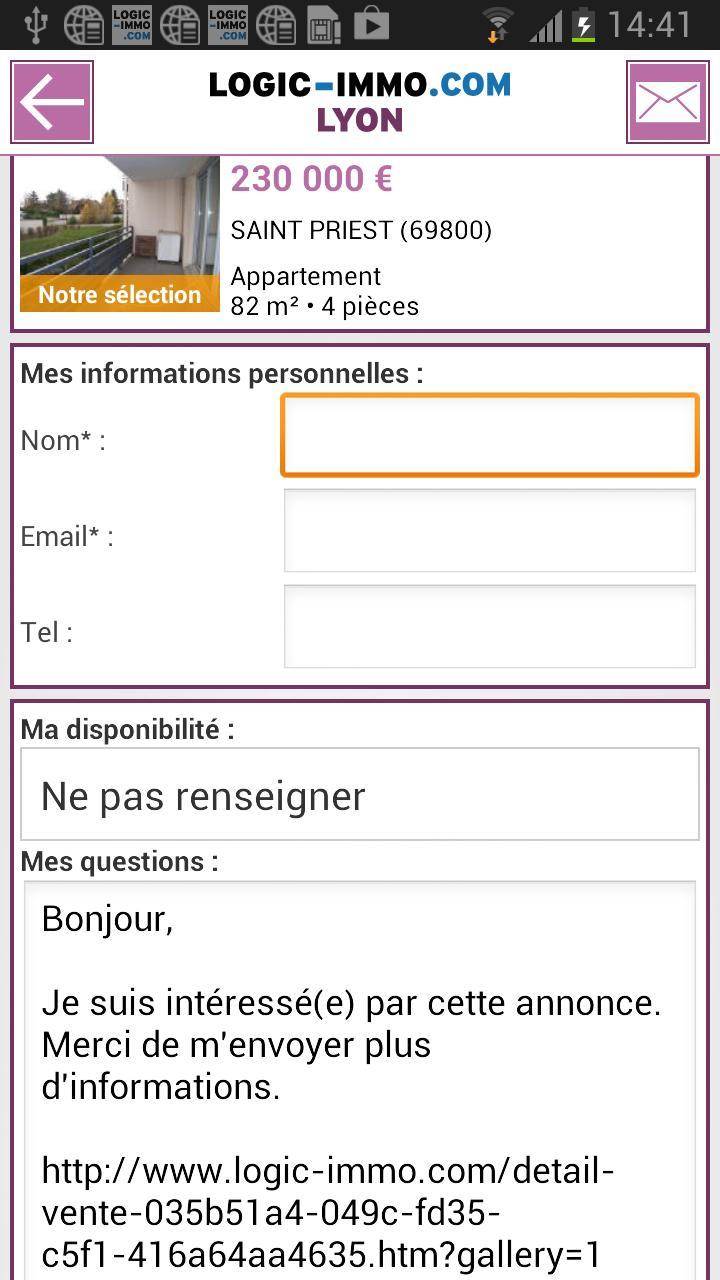Tap the Wi-Fi signal status icon

point(497,25)
